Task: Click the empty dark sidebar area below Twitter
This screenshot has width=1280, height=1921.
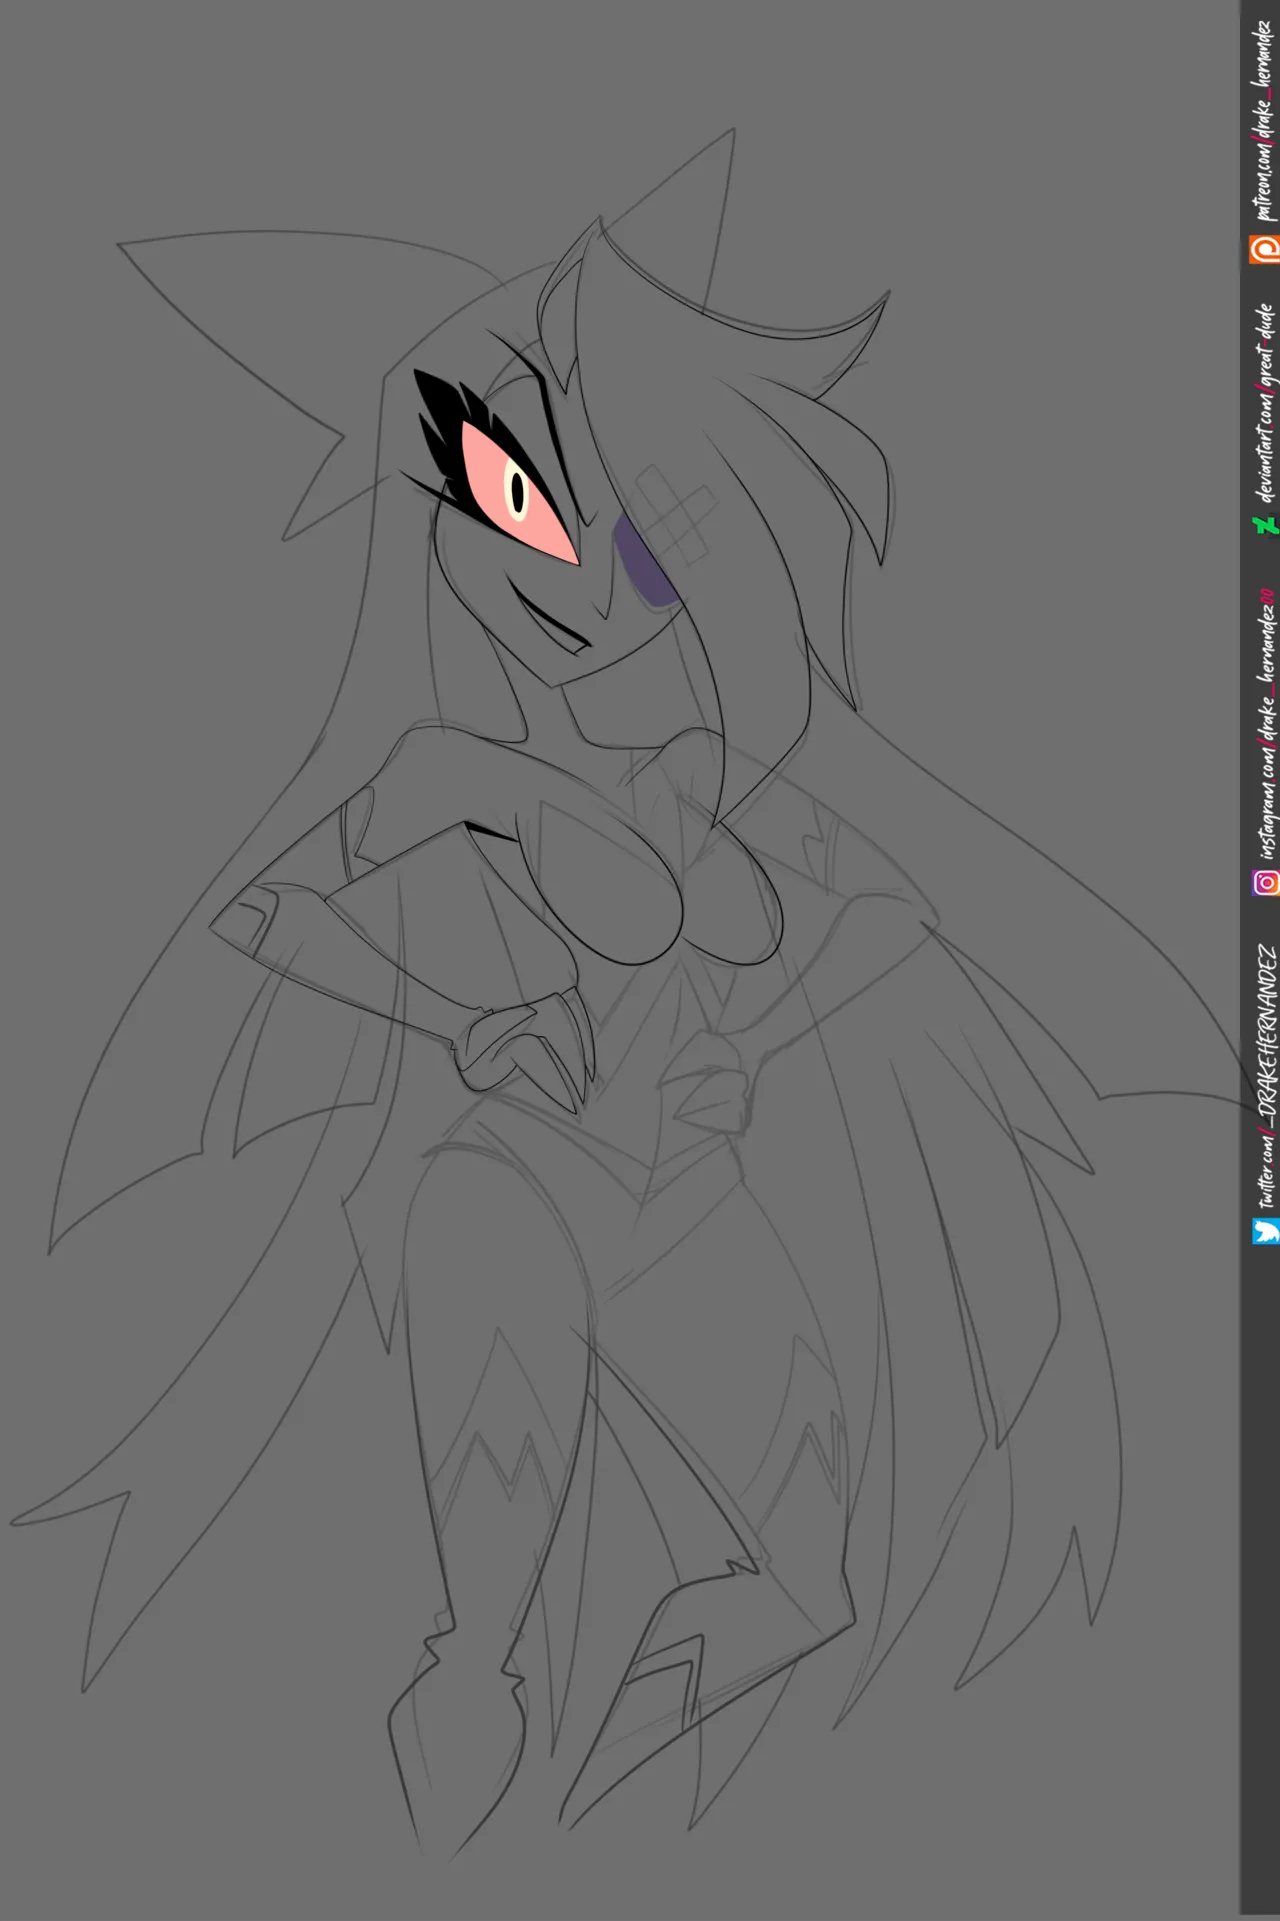Action: coord(1260,1580)
